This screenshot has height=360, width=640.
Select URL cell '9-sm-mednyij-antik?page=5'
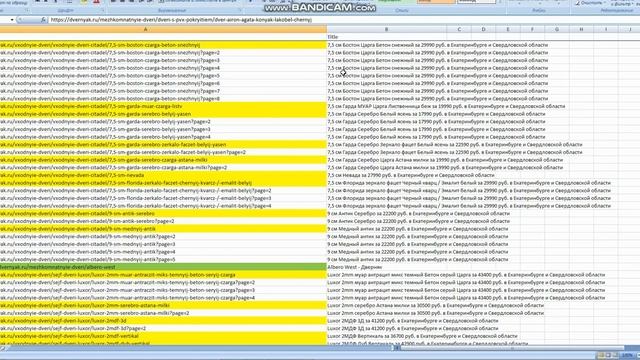coord(163,259)
